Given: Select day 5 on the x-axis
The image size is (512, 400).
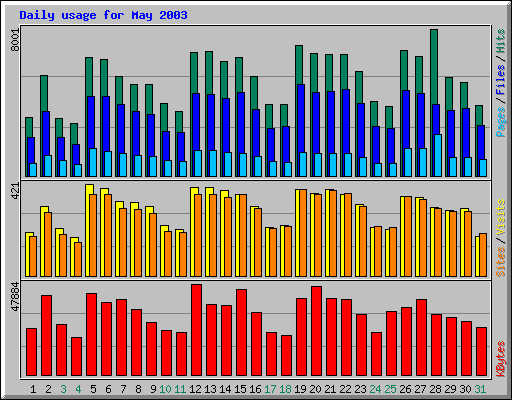Looking at the screenshot, I should coord(93,389).
